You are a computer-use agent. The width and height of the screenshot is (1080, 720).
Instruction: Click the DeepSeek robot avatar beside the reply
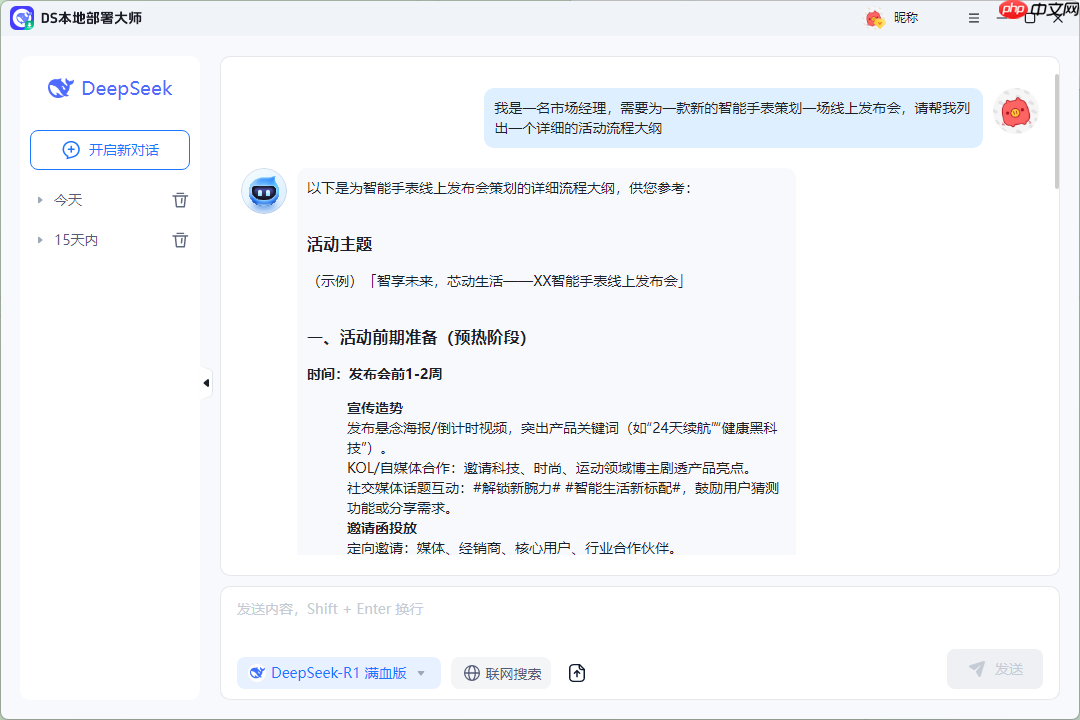tap(263, 191)
